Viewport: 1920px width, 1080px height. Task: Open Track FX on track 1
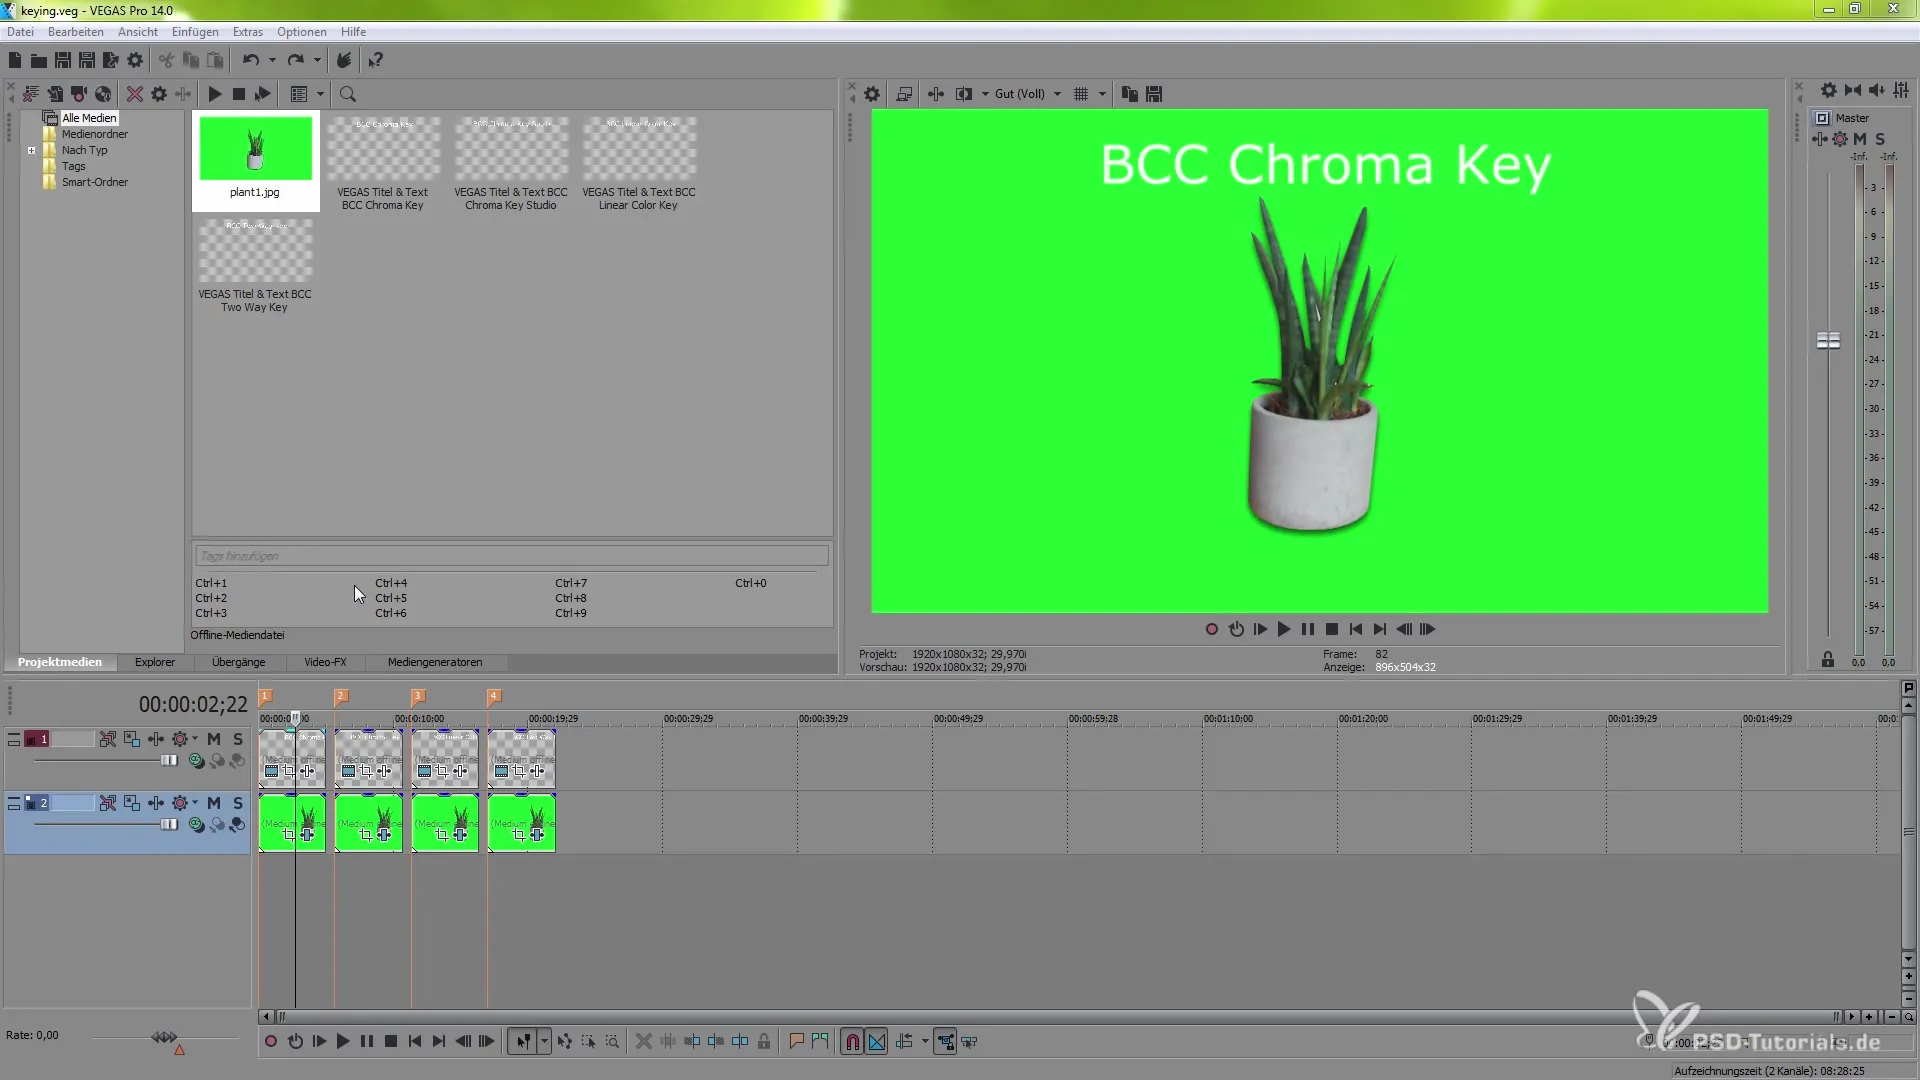(x=156, y=739)
